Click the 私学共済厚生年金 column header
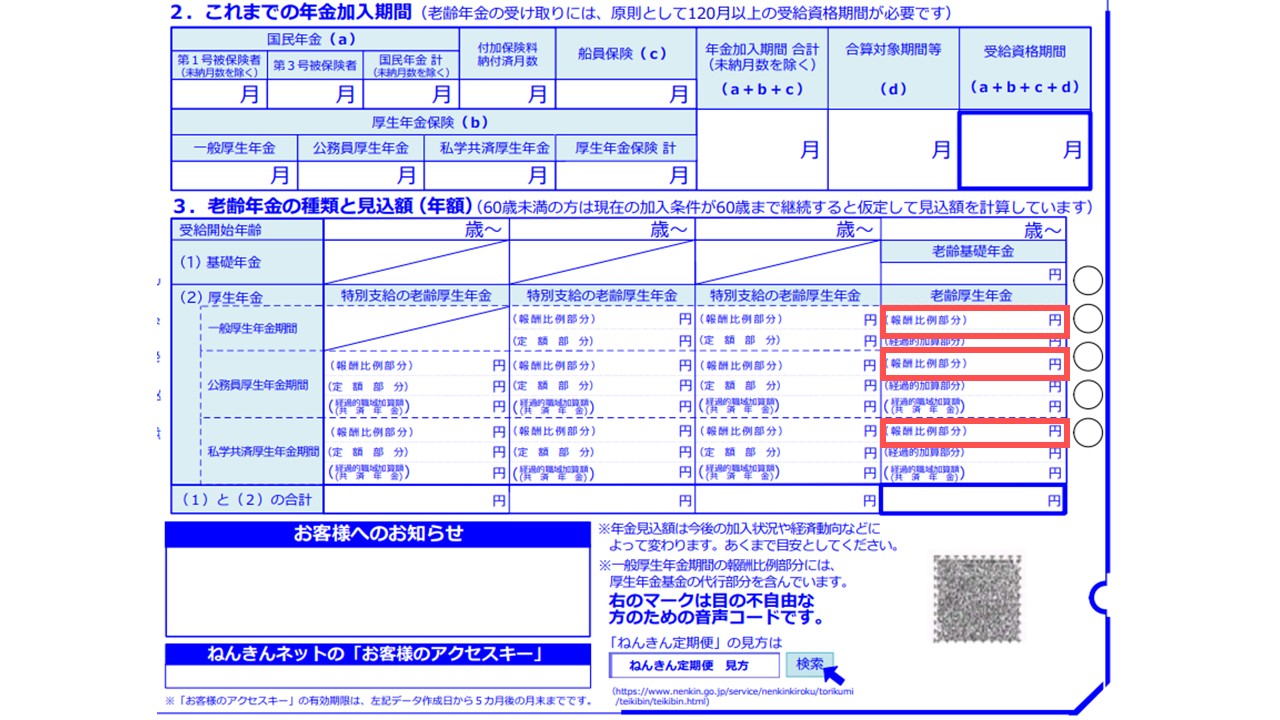The image size is (1280, 720). click(x=489, y=148)
